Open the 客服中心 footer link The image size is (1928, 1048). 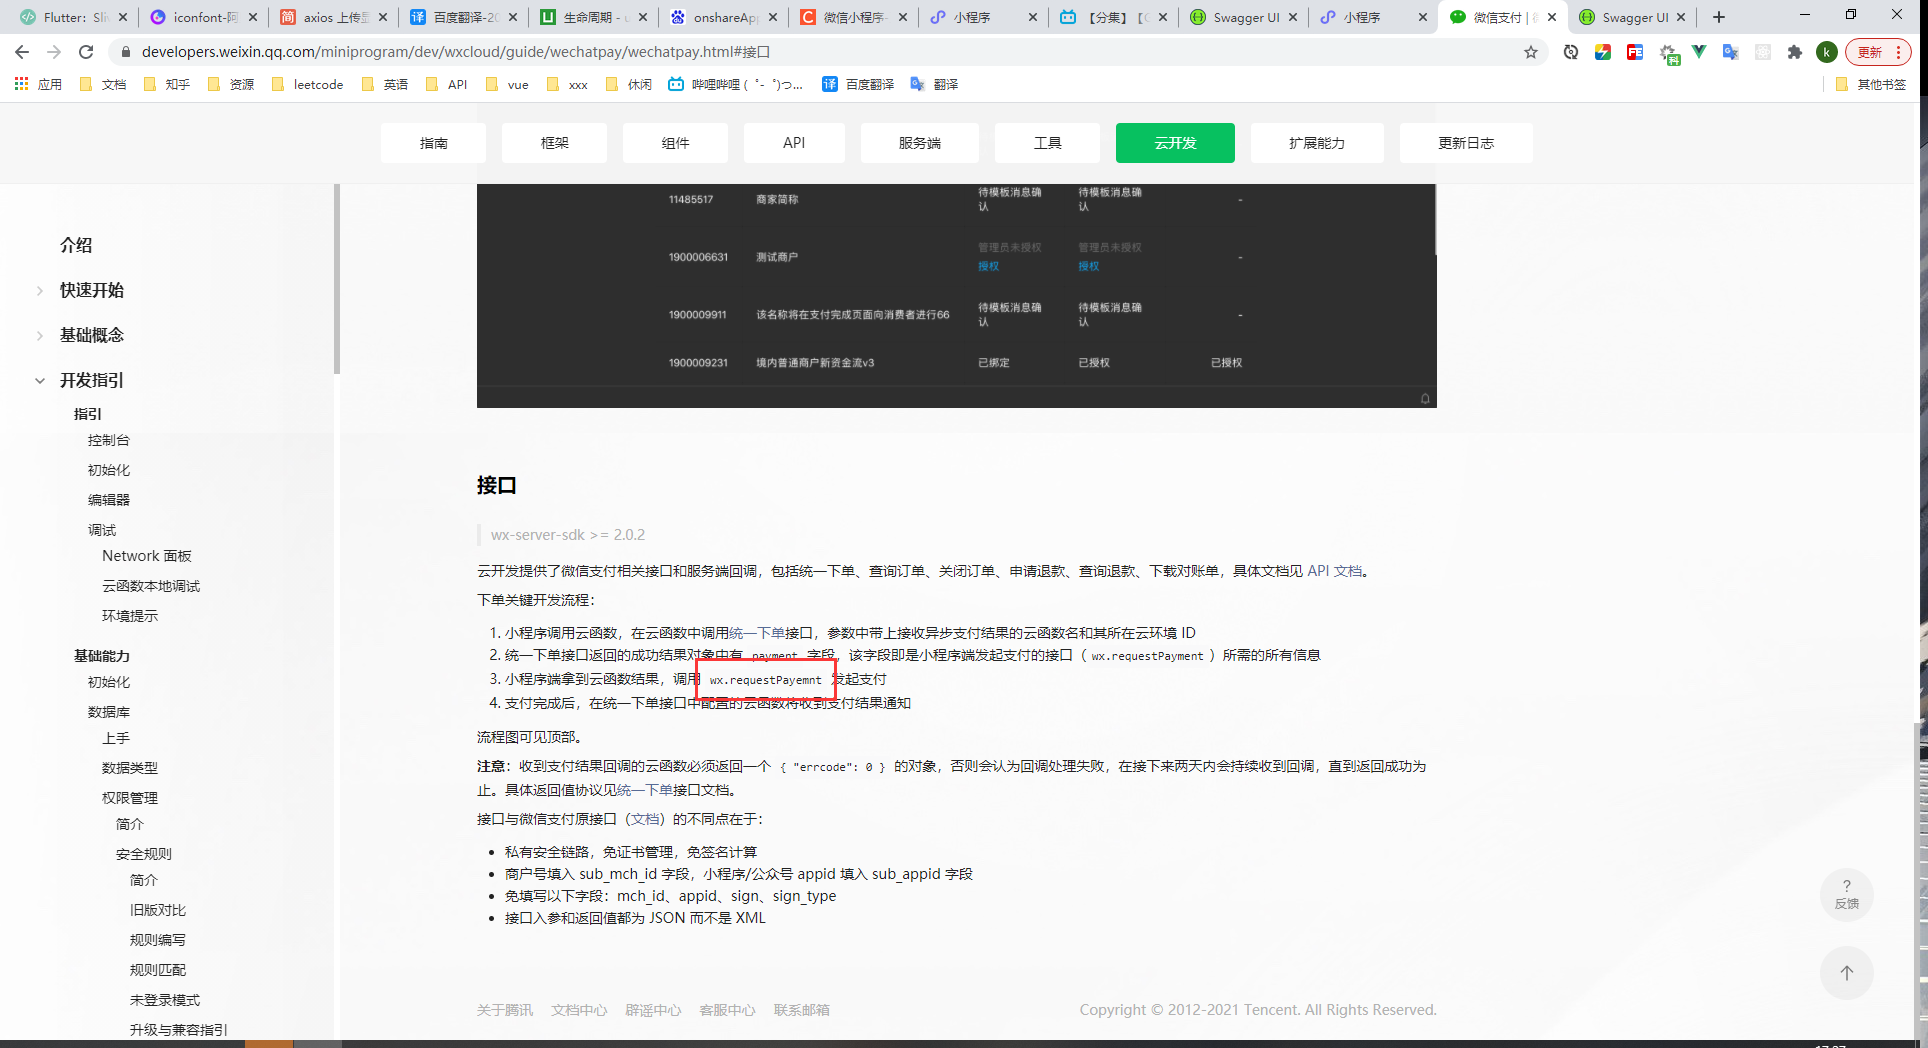(727, 1010)
